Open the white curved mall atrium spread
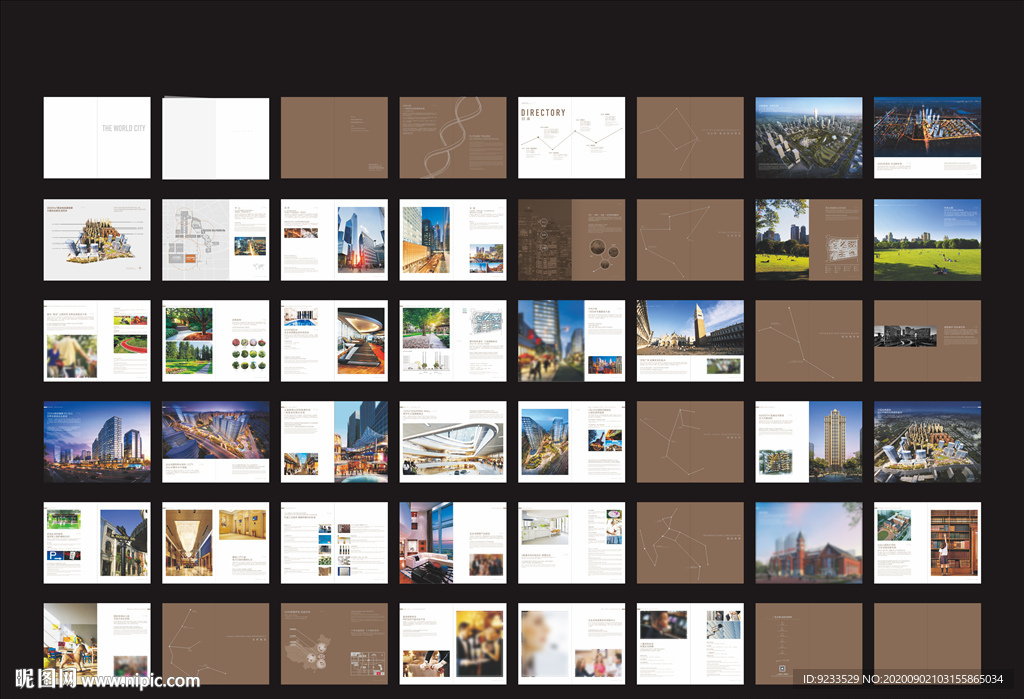This screenshot has height=699, width=1024. pyautogui.click(x=453, y=442)
